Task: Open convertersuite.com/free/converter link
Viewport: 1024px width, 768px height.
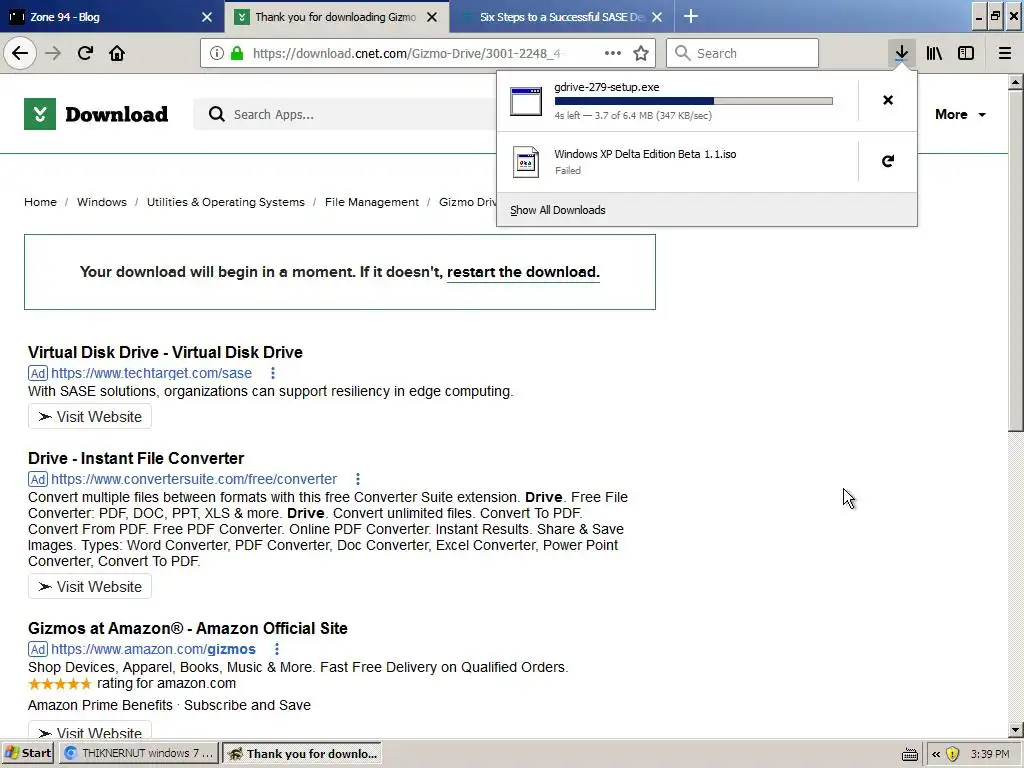Action: pyautogui.click(x=194, y=479)
